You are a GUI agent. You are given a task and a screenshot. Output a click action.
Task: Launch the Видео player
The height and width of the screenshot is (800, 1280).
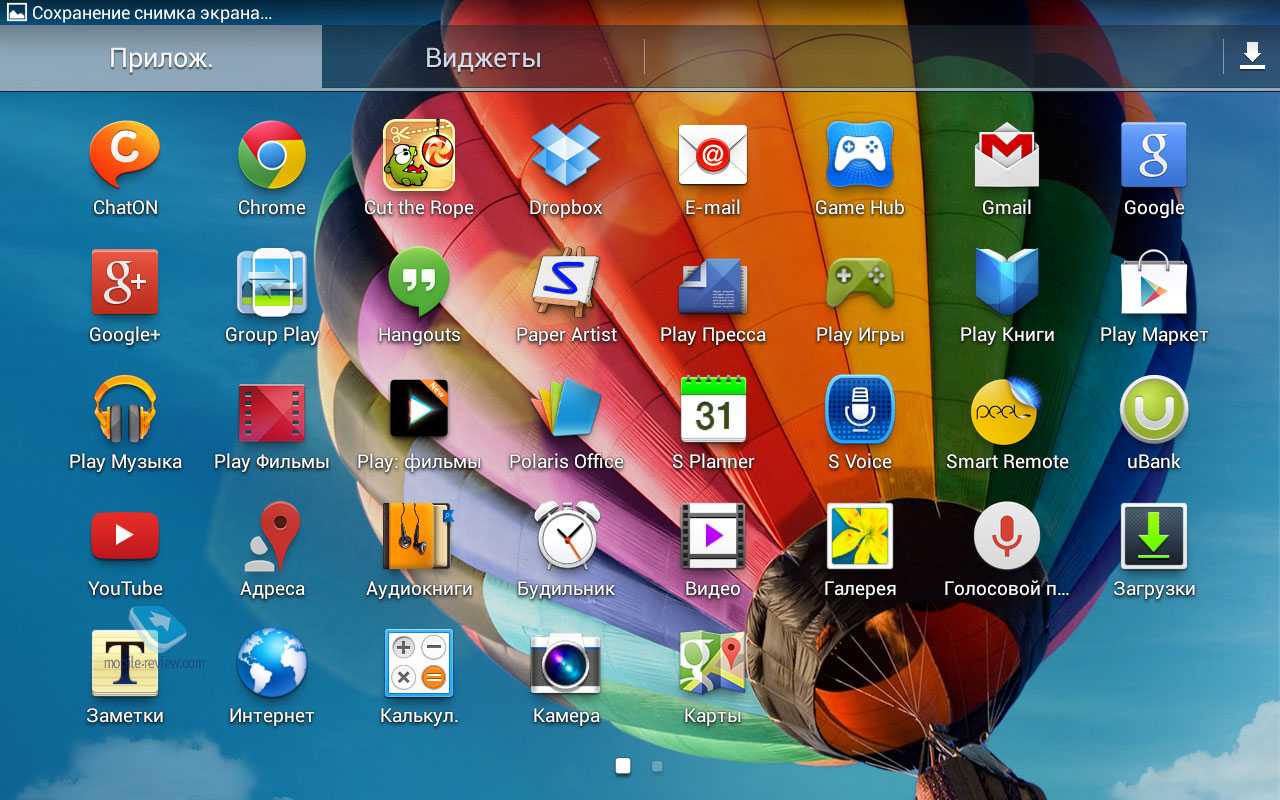coord(713,536)
